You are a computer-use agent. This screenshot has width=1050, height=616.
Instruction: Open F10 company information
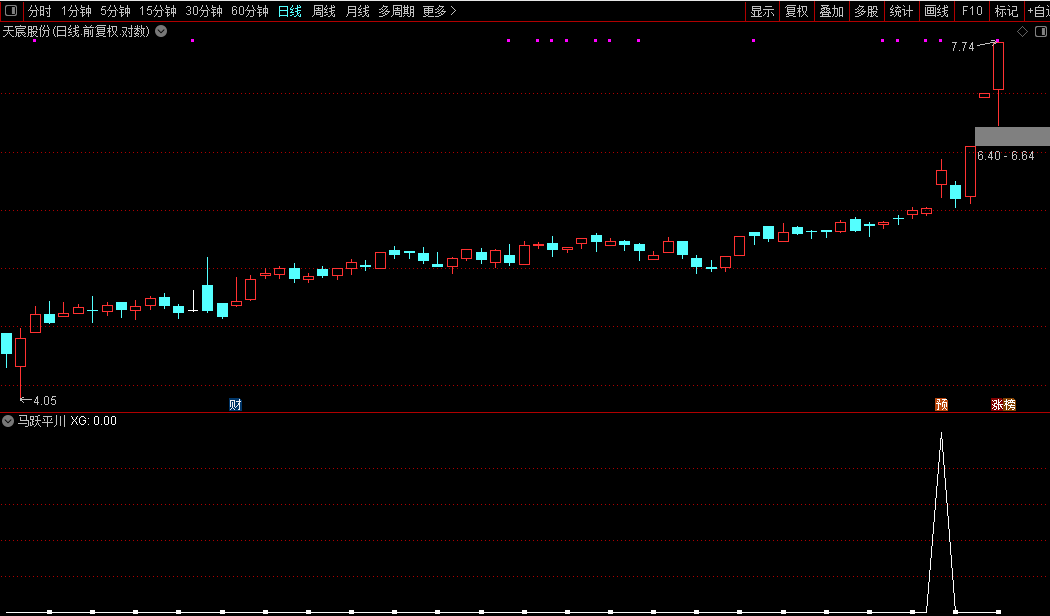click(x=972, y=11)
